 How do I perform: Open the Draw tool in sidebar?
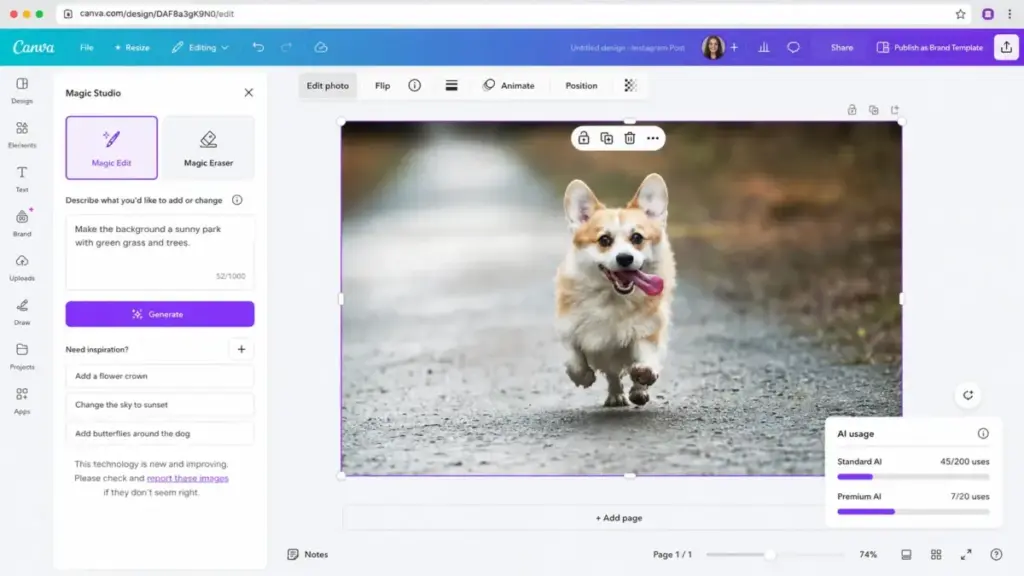click(22, 312)
